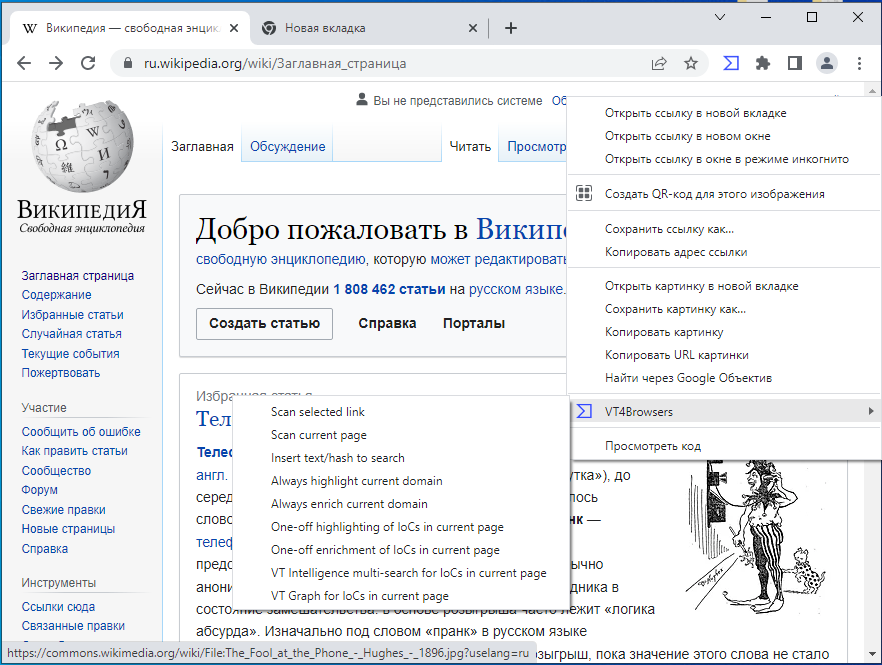Open Ссылки сюда sidebar link

(58, 606)
